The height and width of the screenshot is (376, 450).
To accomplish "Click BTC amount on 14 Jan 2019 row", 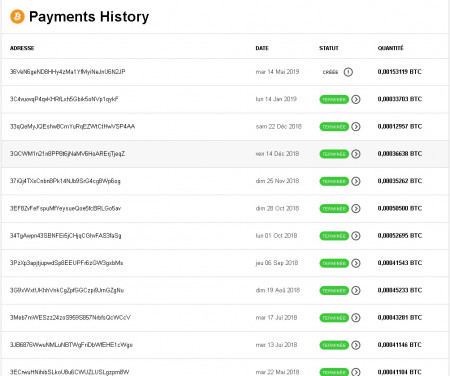I will click(400, 99).
